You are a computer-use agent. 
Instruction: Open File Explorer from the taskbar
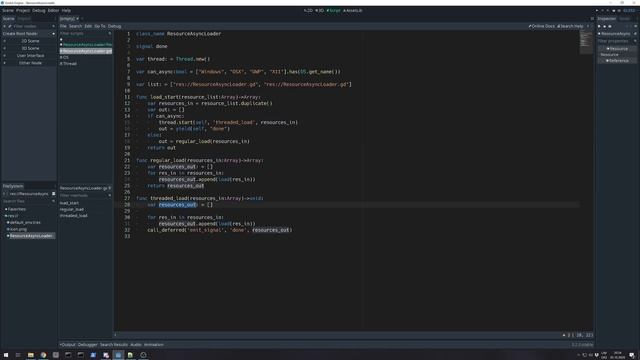[31, 355]
